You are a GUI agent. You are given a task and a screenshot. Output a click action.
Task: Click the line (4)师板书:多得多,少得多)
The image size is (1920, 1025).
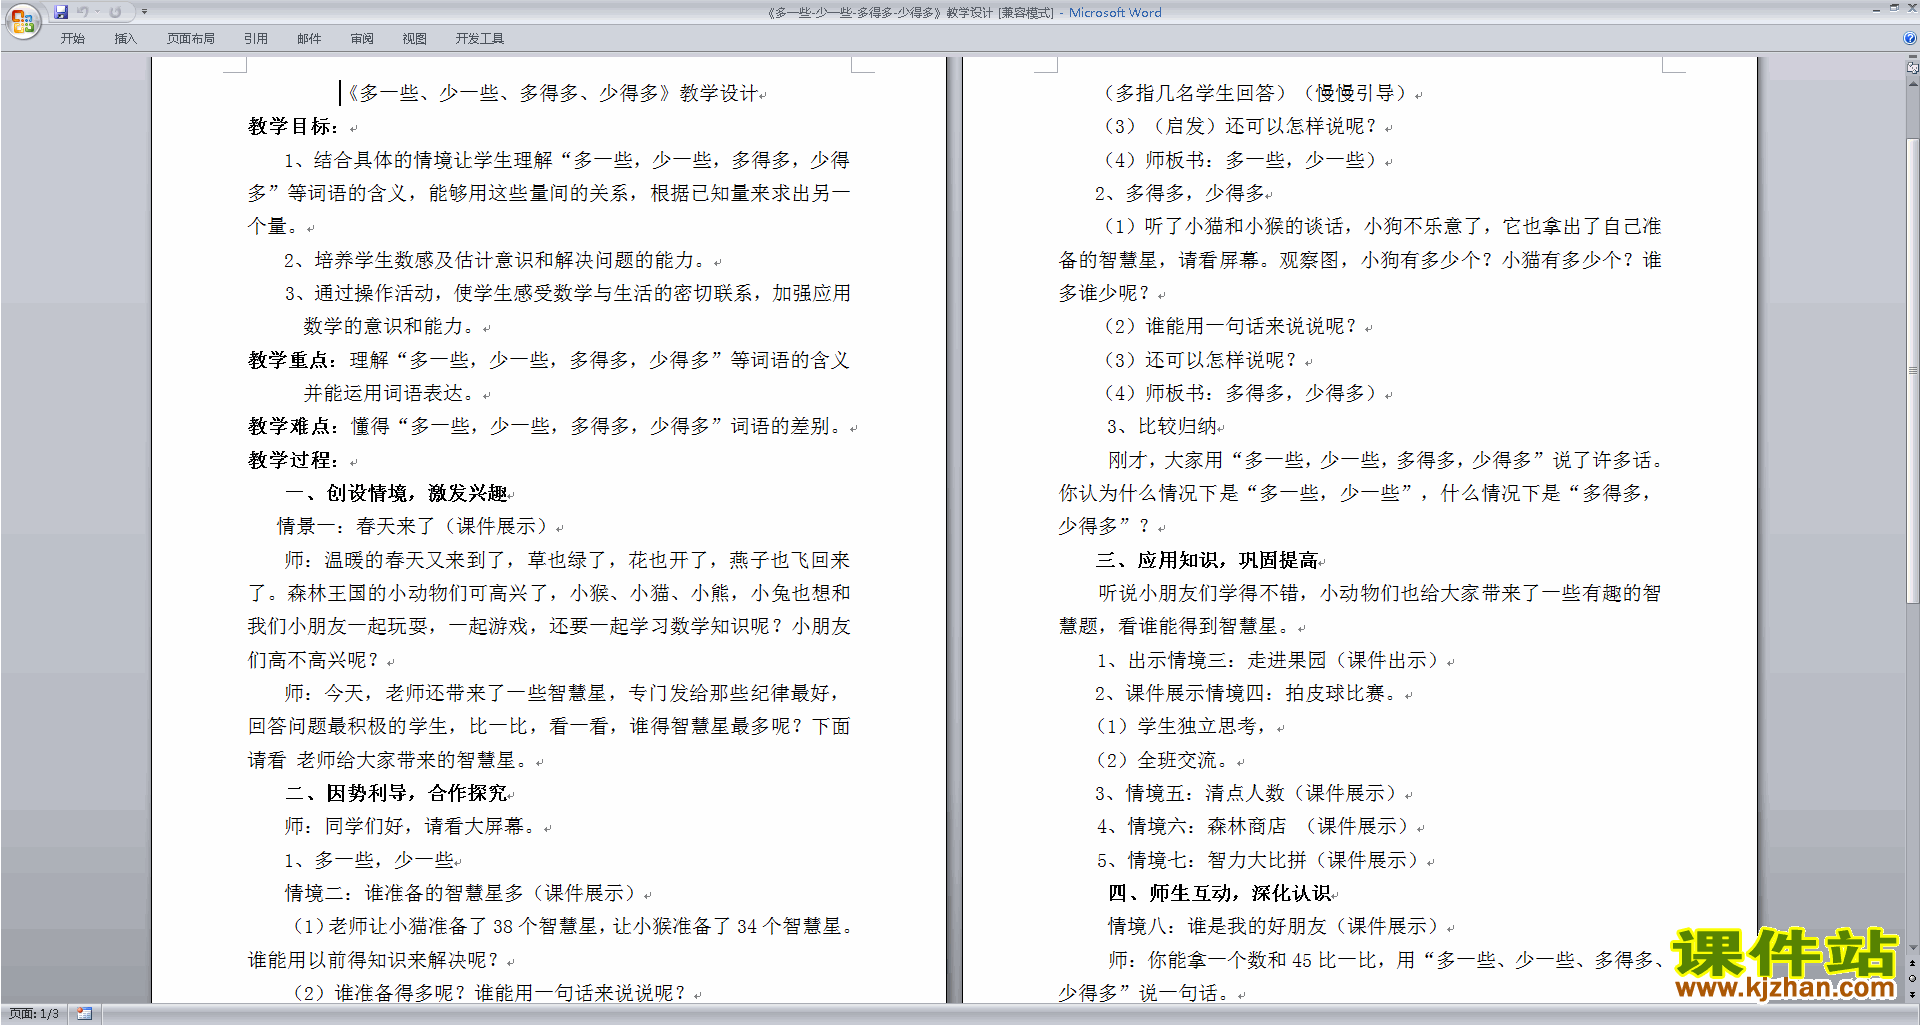coord(1239,393)
